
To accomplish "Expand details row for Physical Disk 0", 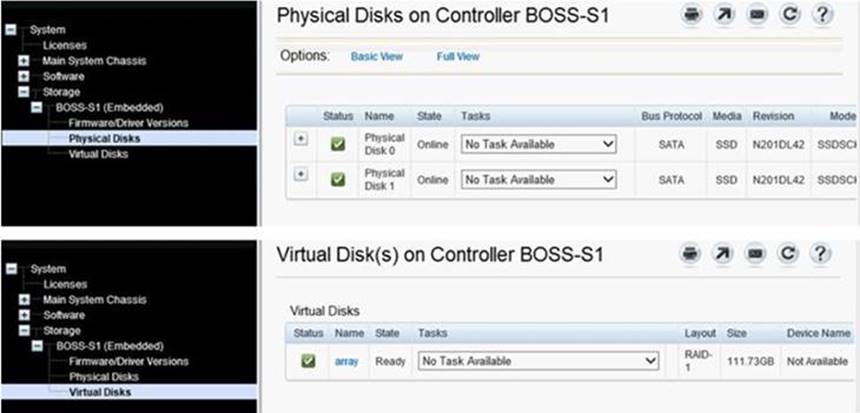I will [301, 139].
